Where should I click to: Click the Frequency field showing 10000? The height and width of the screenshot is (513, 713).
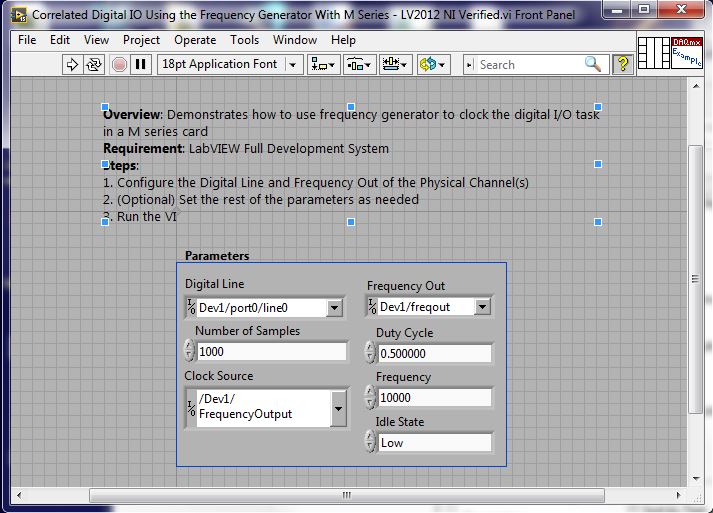(435, 397)
